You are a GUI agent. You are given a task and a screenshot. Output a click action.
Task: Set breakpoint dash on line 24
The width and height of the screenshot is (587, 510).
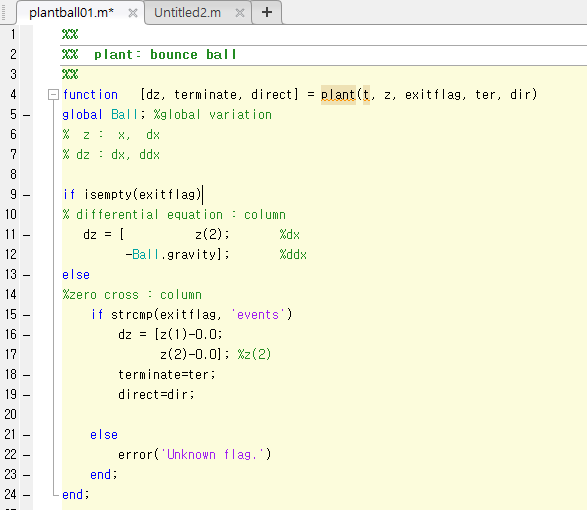(x=26, y=495)
